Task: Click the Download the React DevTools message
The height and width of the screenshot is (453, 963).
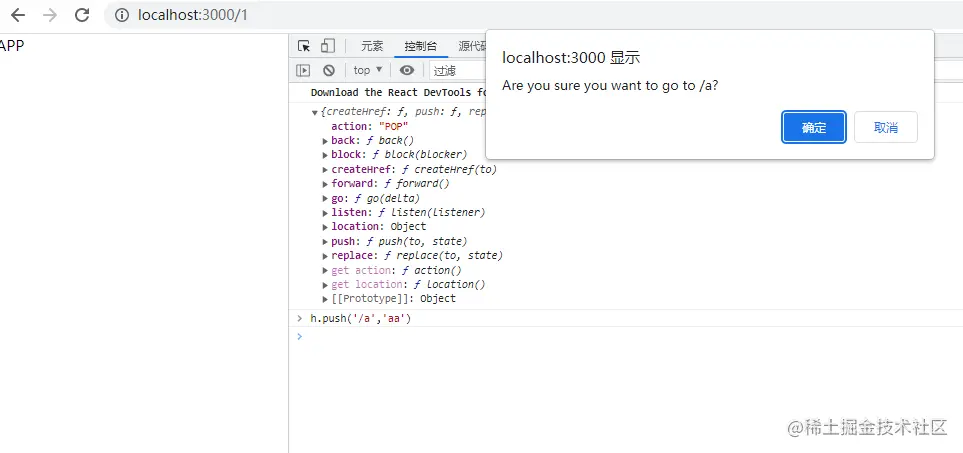Action: tap(399, 93)
